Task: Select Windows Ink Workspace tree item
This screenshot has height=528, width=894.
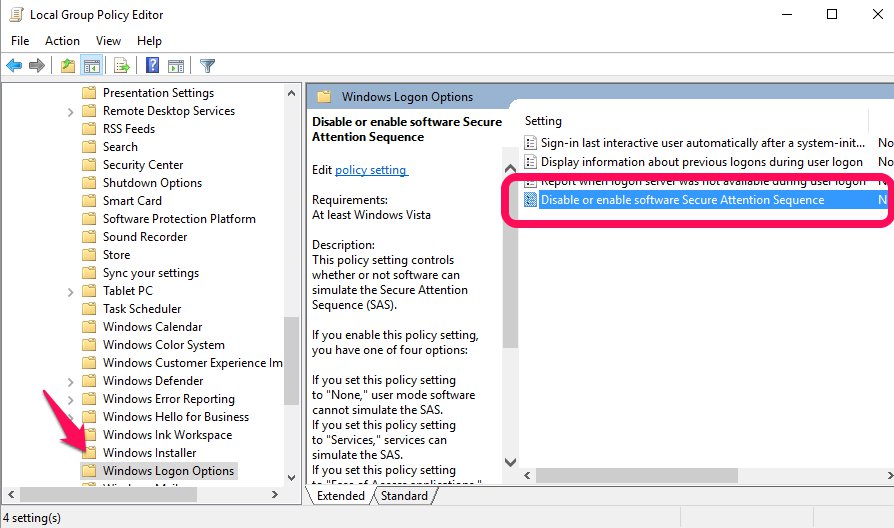Action: point(167,434)
